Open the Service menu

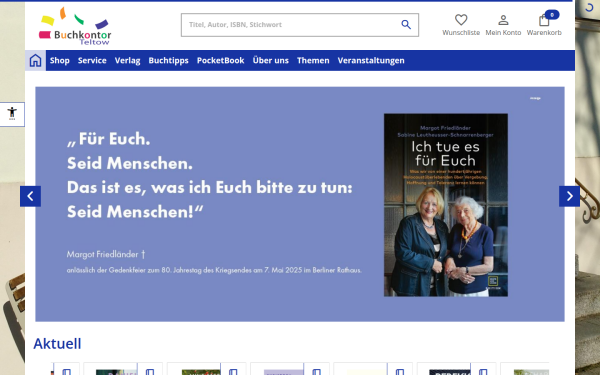pos(92,60)
